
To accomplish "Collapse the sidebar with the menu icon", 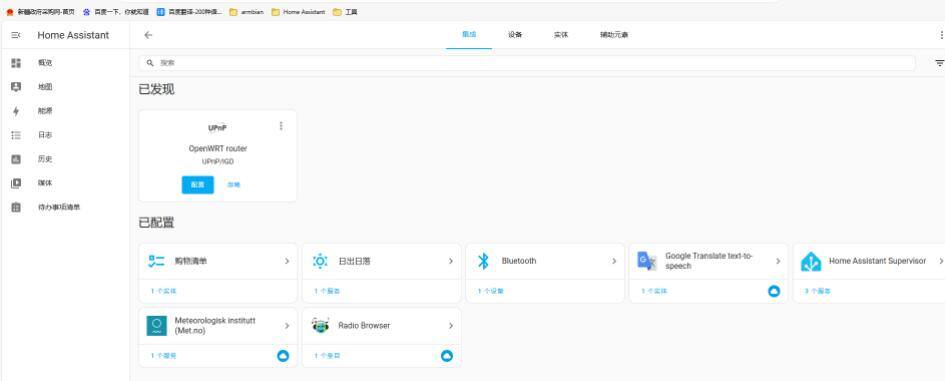I will pos(16,36).
